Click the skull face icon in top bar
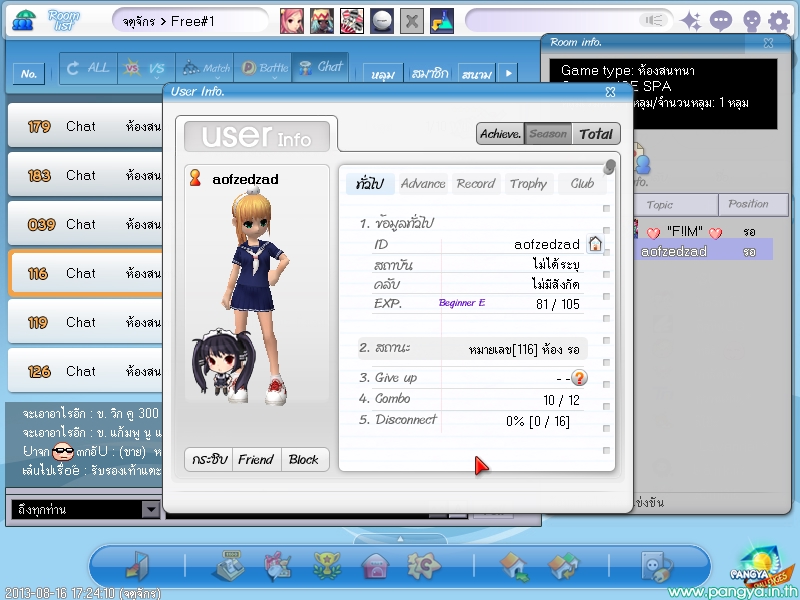This screenshot has width=800, height=600. 752,21
